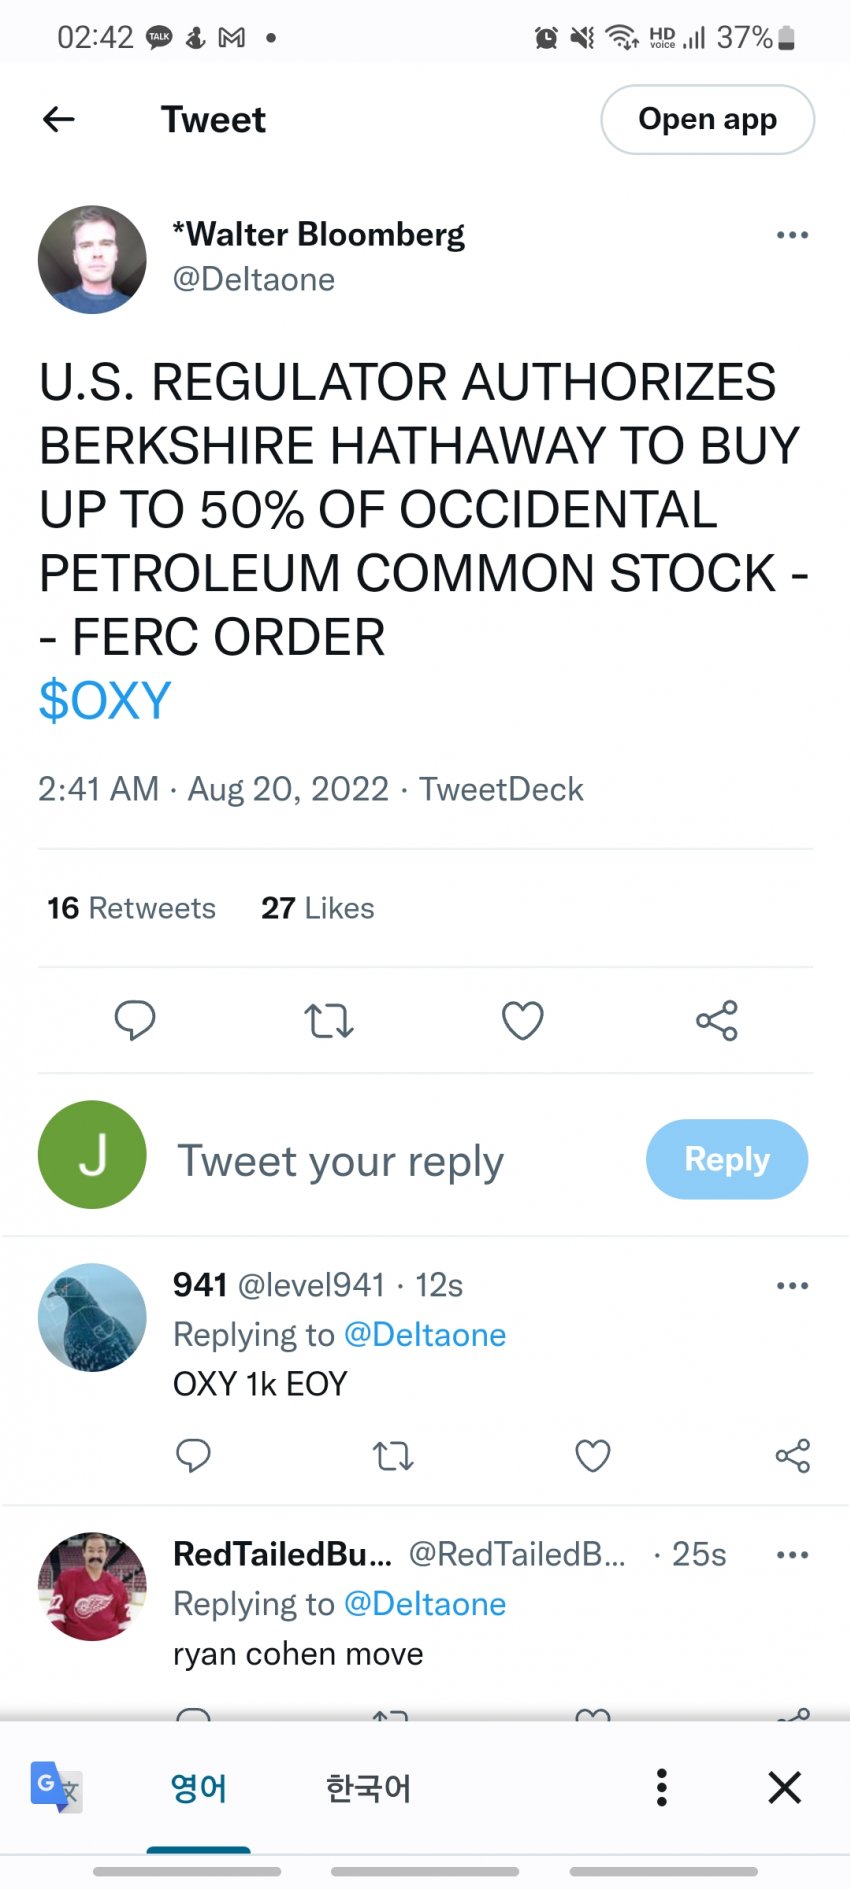Like level941's reply "OXY 1k EOY"
Viewport: 850px width, 1889px height.
pyautogui.click(x=593, y=1456)
